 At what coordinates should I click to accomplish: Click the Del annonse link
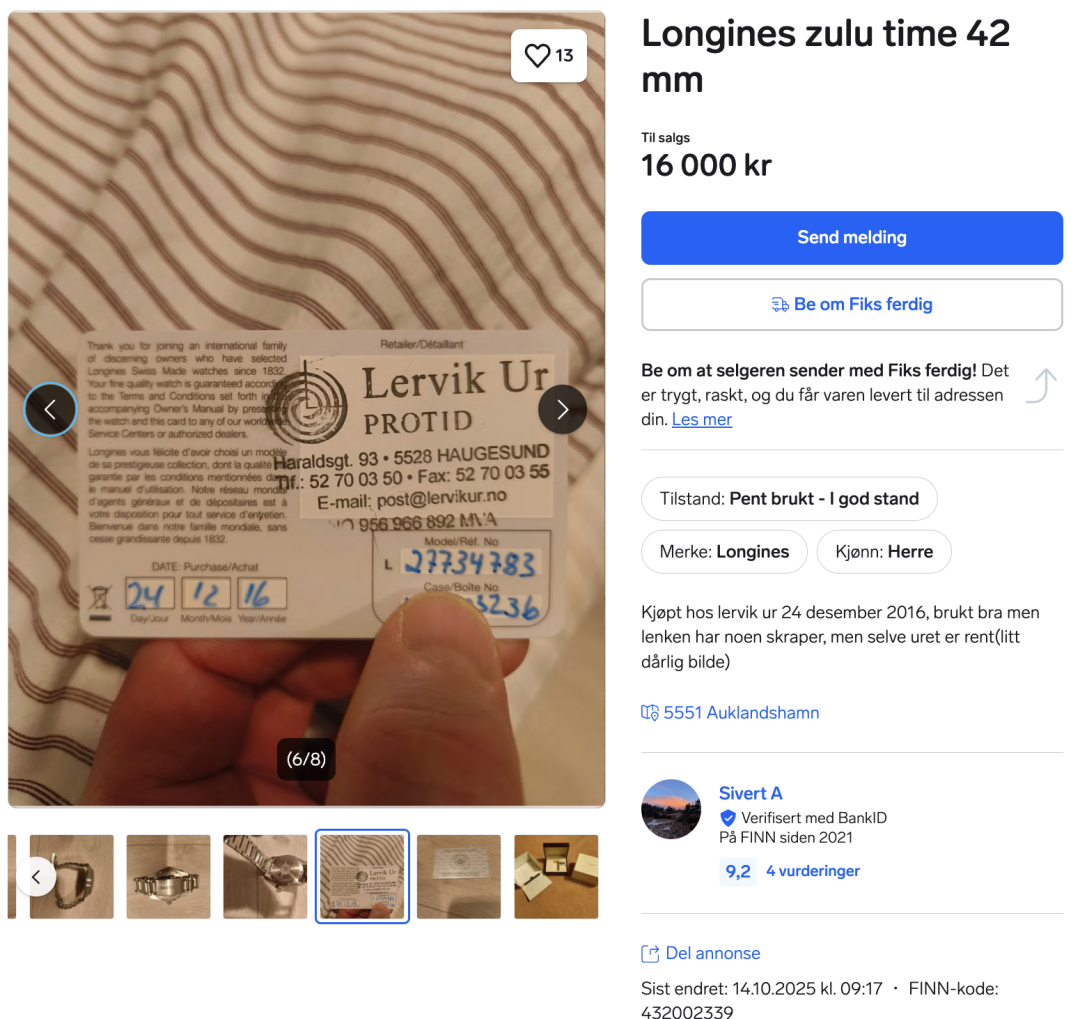tap(713, 953)
